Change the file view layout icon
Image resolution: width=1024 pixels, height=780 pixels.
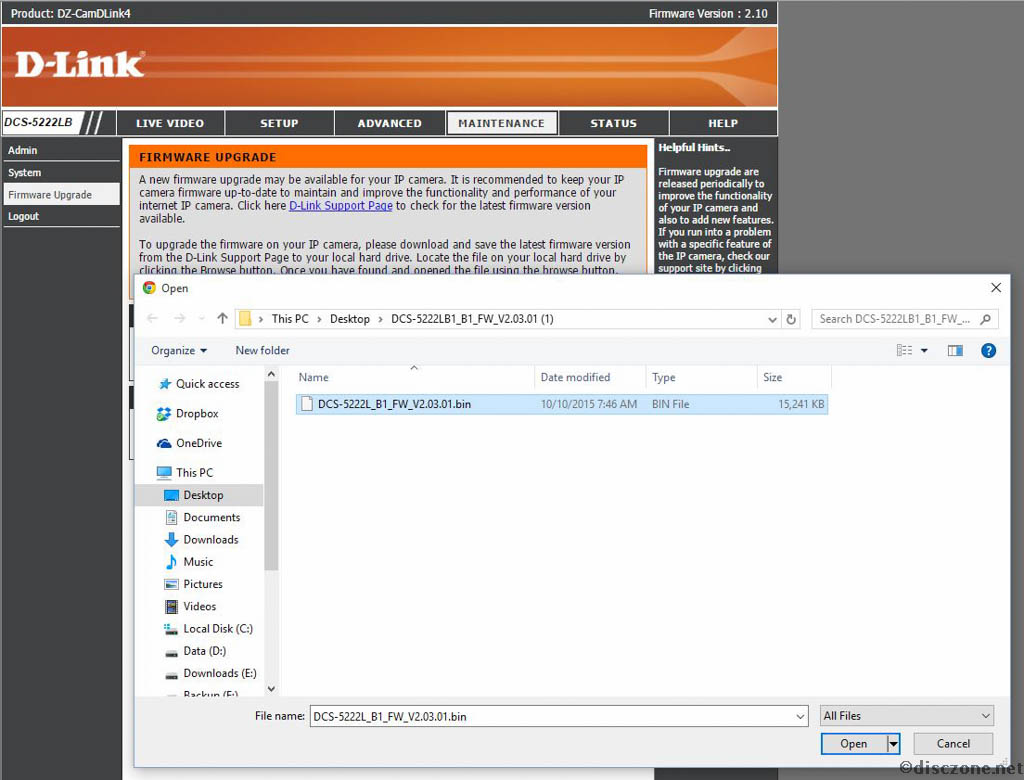904,351
